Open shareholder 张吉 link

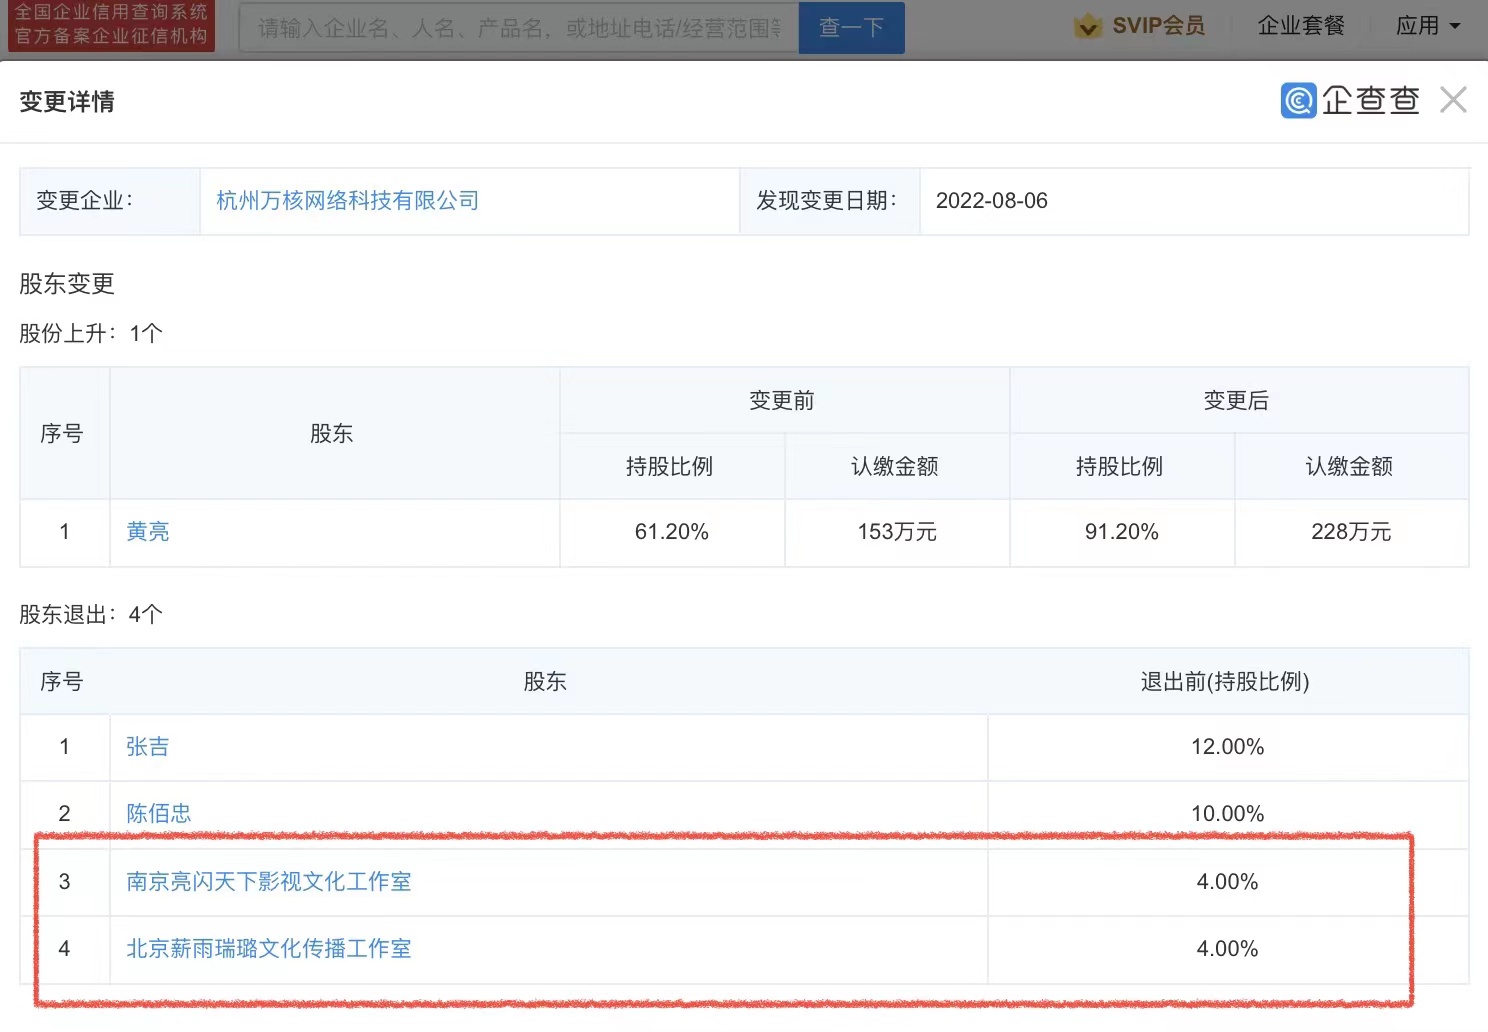[x=148, y=747]
